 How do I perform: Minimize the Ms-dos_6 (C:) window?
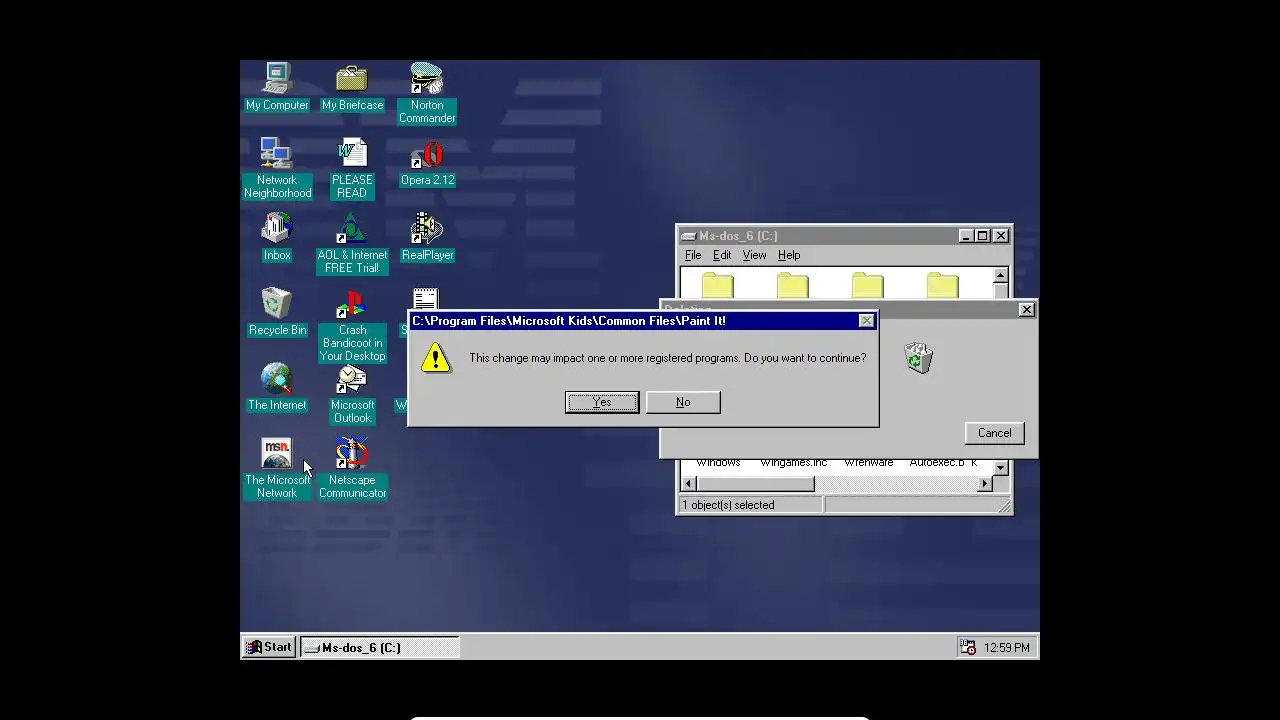click(x=966, y=236)
